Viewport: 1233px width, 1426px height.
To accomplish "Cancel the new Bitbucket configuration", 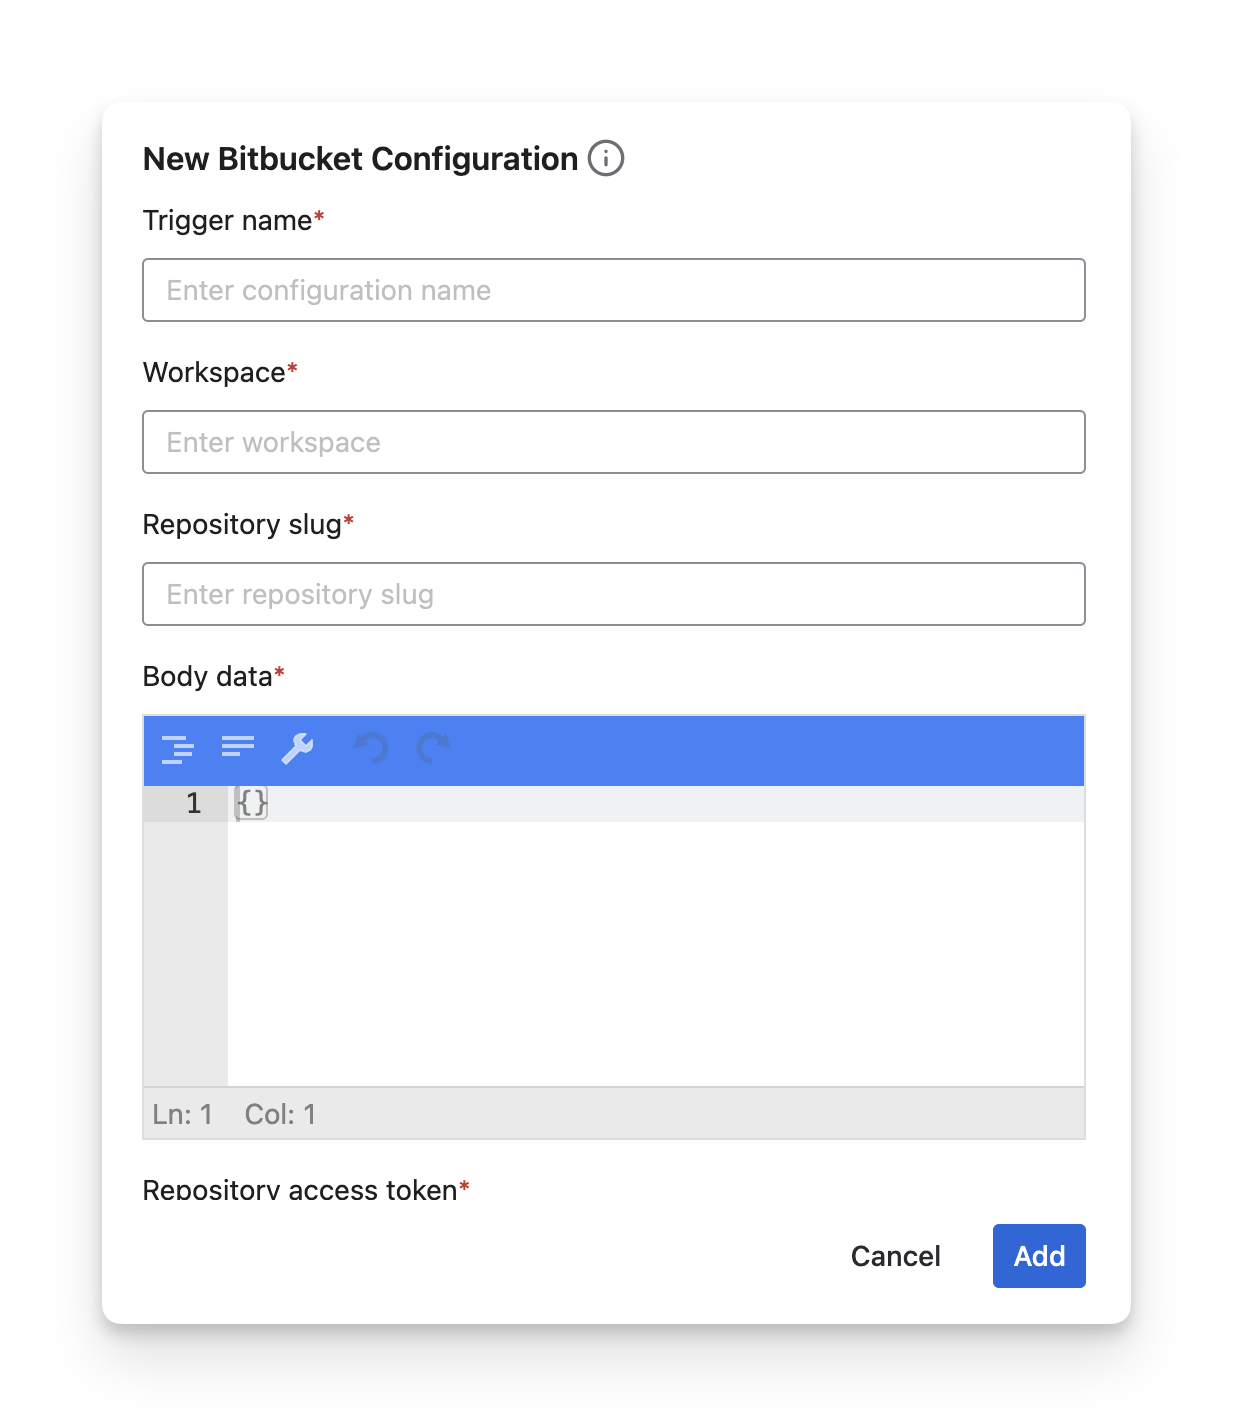I will [895, 1256].
